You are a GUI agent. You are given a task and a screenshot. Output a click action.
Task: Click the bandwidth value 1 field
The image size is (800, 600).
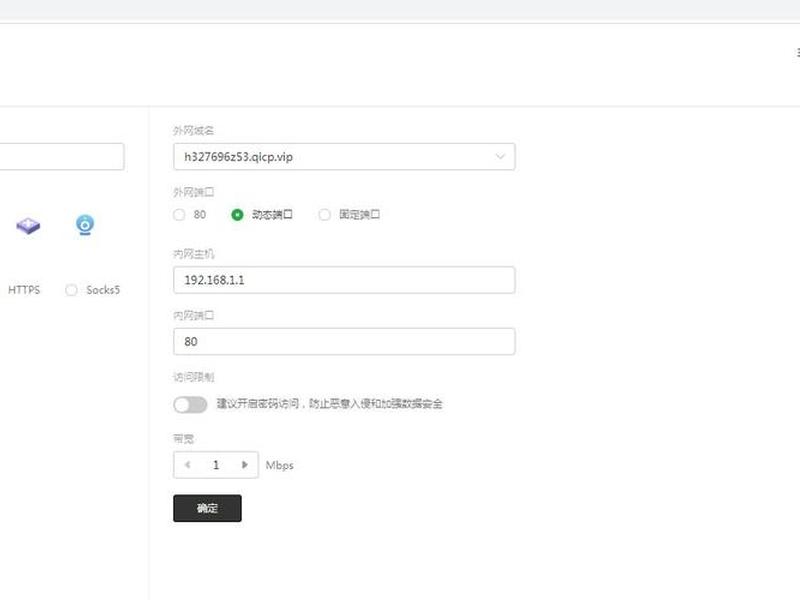pos(216,465)
